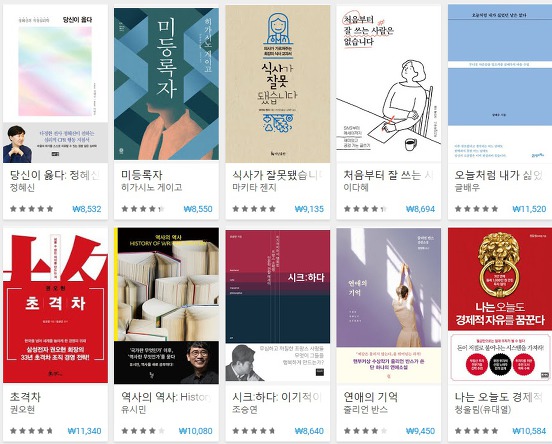This screenshot has height=444, width=552.
Task: Click star rating under 역사의 역사
Action: tap(143, 431)
